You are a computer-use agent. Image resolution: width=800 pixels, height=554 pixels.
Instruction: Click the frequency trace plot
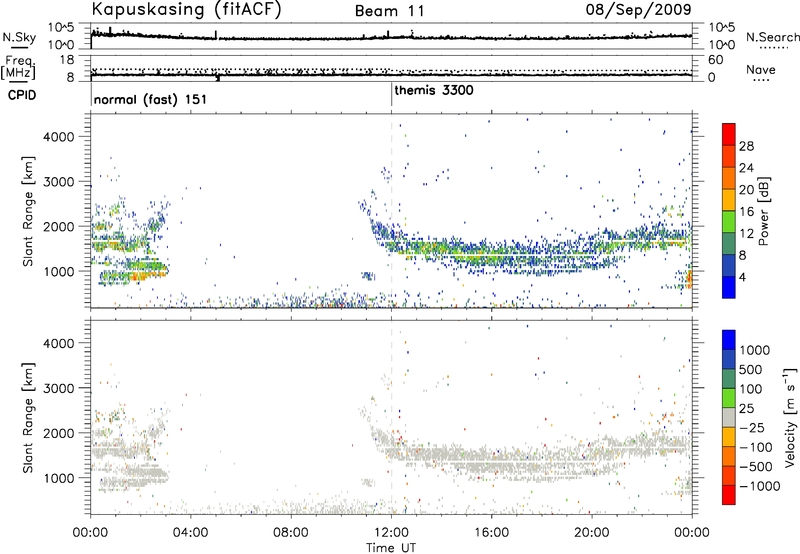tap(391, 68)
